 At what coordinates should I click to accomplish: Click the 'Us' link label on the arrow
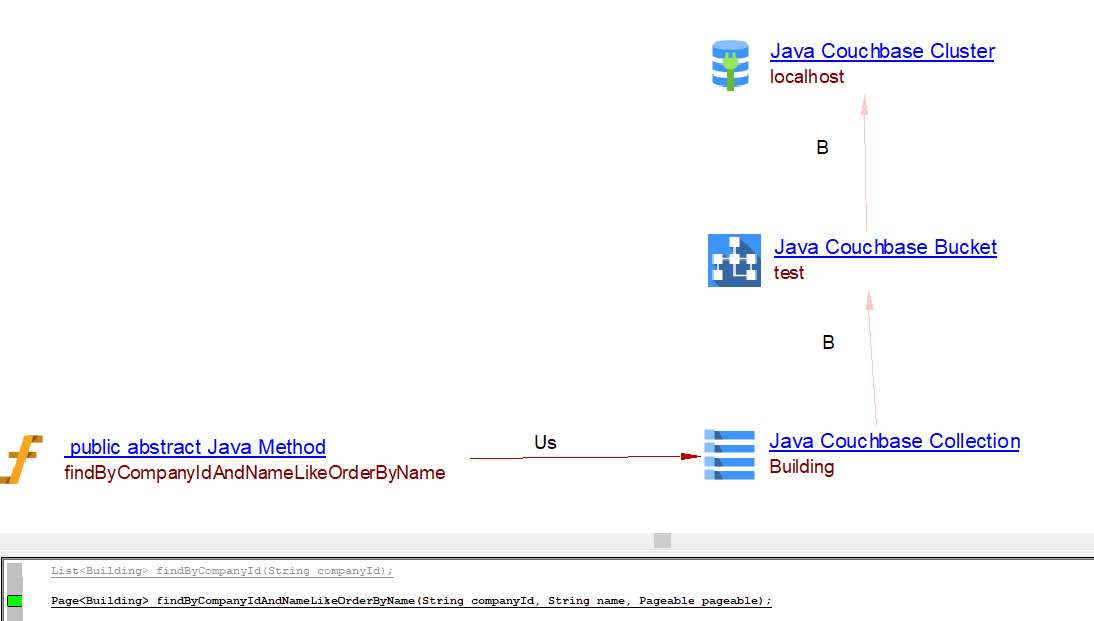(545, 442)
